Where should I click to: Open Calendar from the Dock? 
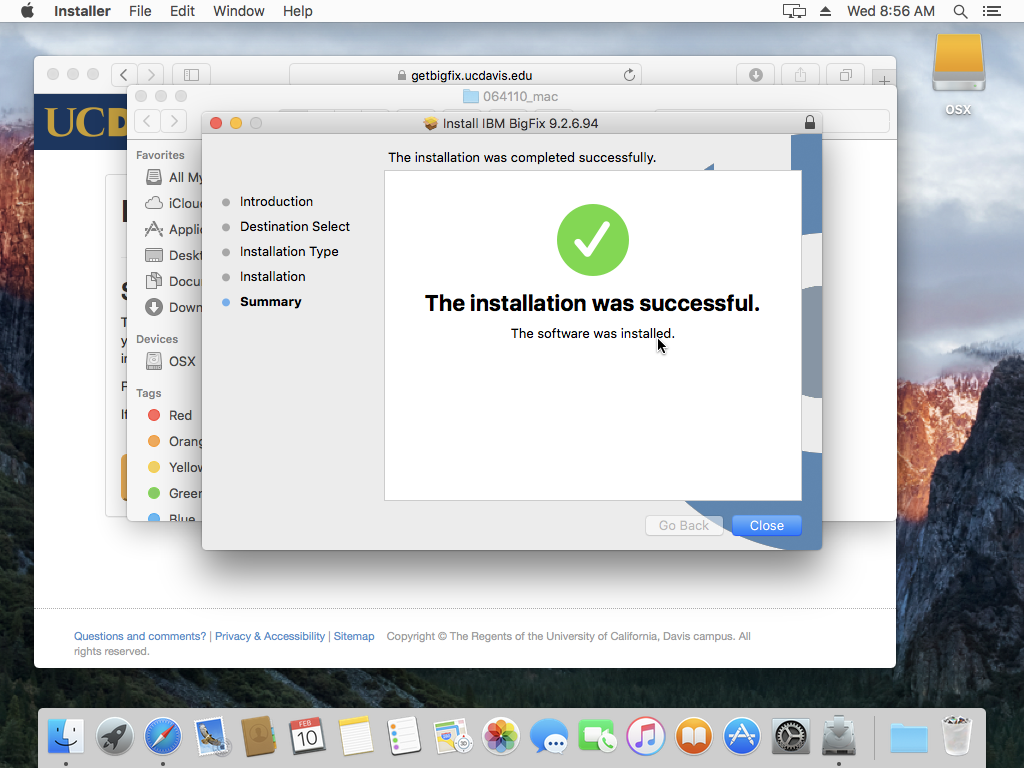pyautogui.click(x=308, y=737)
